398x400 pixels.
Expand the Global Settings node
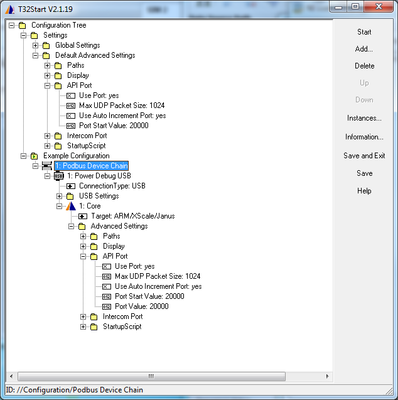(35, 45)
